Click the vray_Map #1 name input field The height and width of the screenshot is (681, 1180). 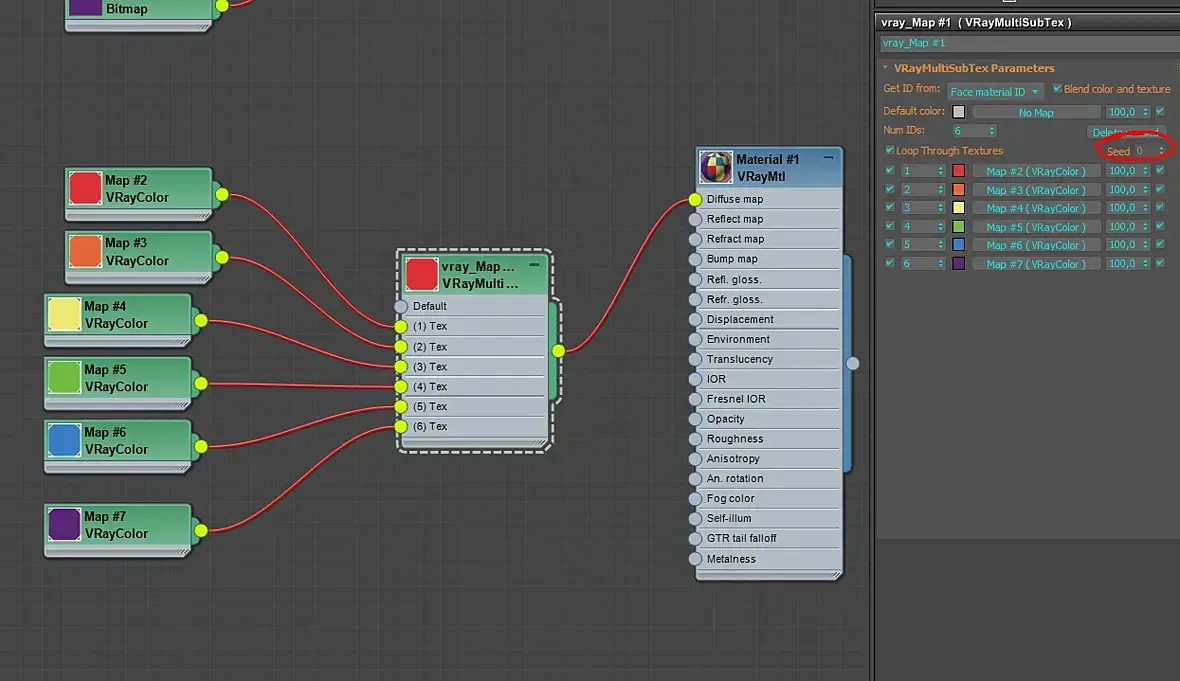[x=1028, y=43]
